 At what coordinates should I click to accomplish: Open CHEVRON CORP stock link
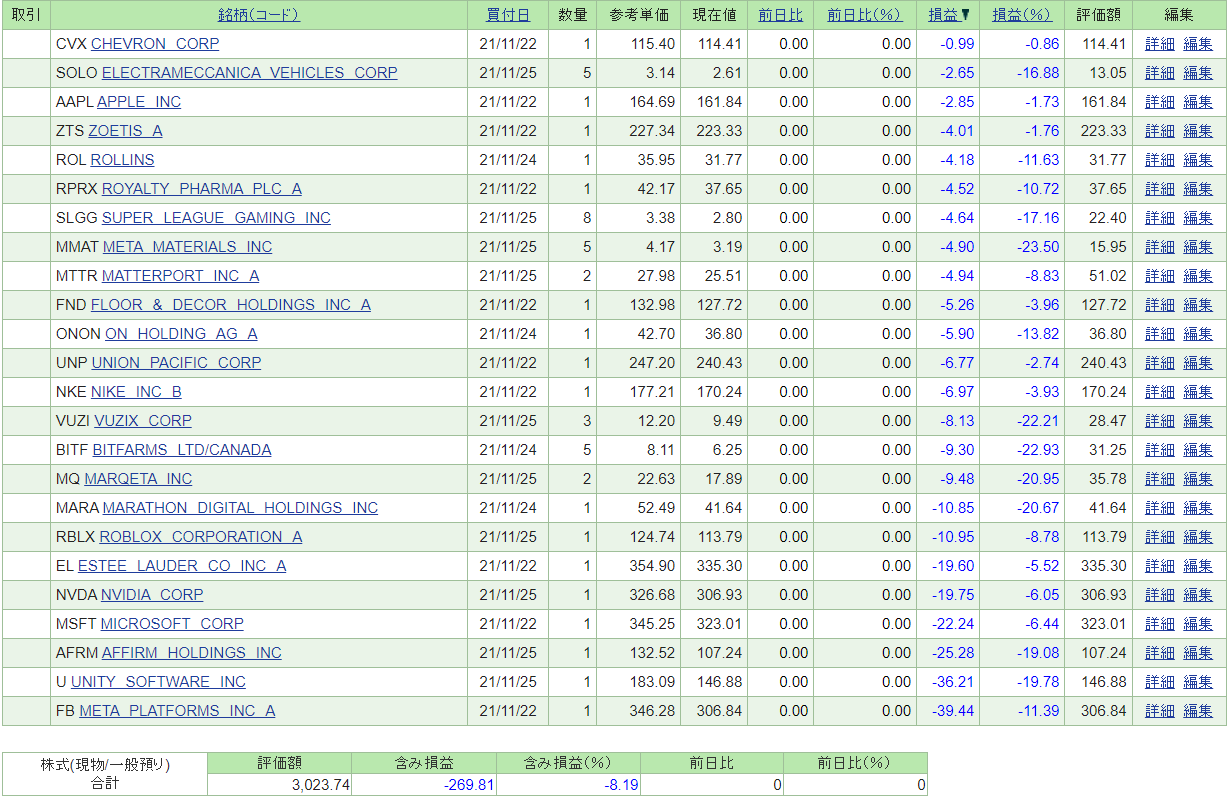[155, 44]
